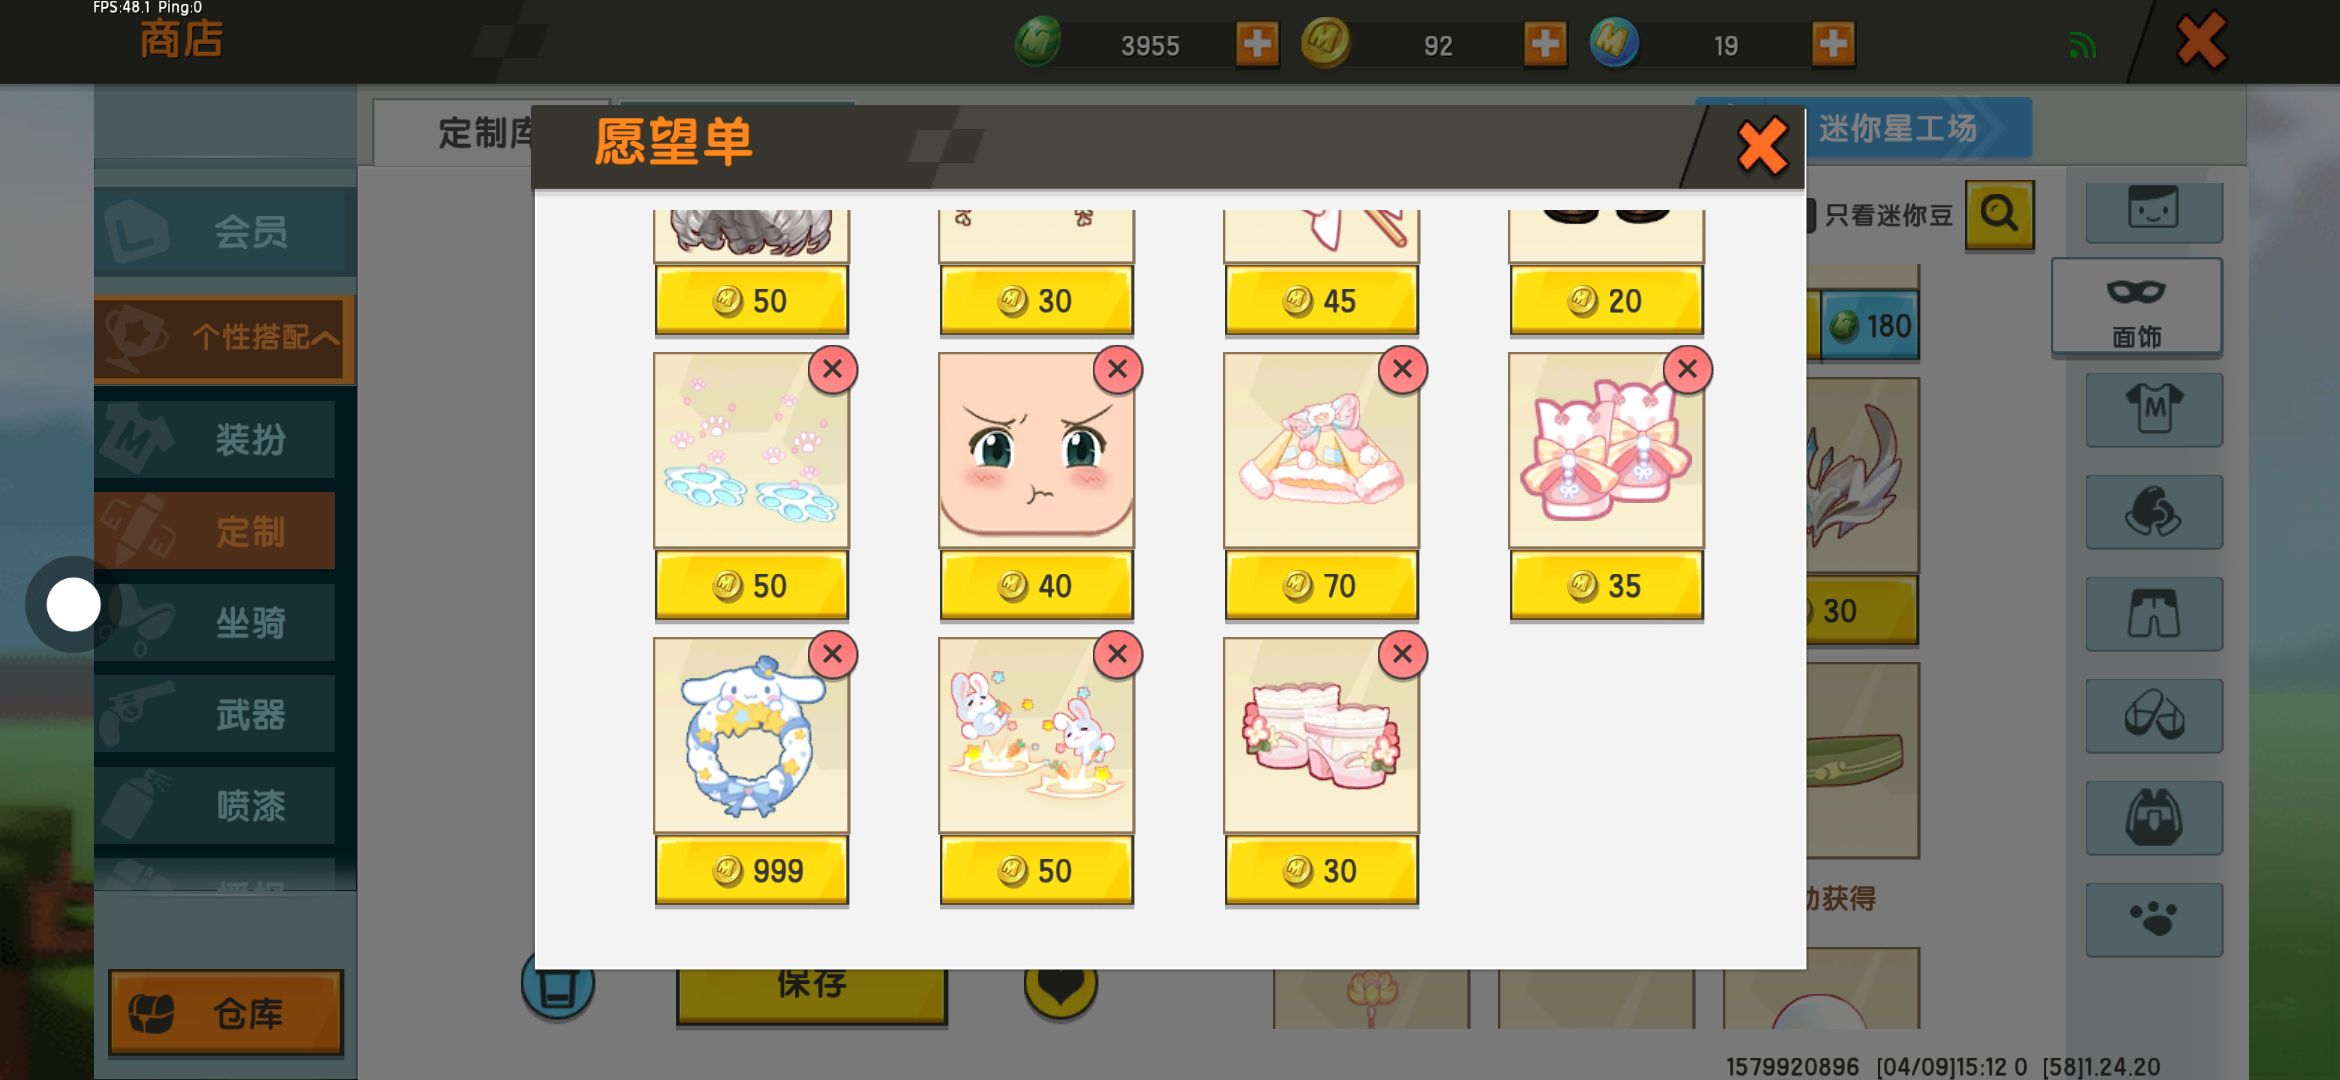Choose the shoes category icon

click(2154, 715)
